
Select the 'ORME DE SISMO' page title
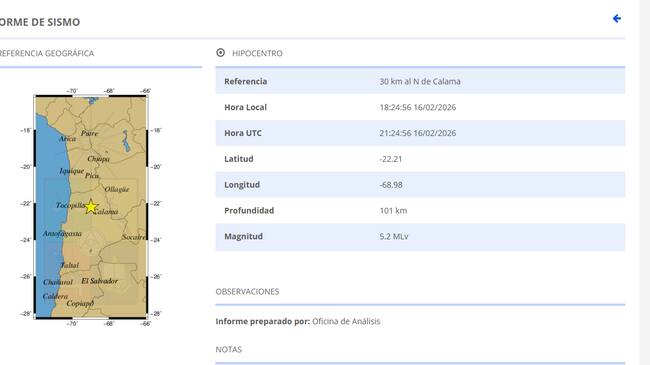(40, 22)
